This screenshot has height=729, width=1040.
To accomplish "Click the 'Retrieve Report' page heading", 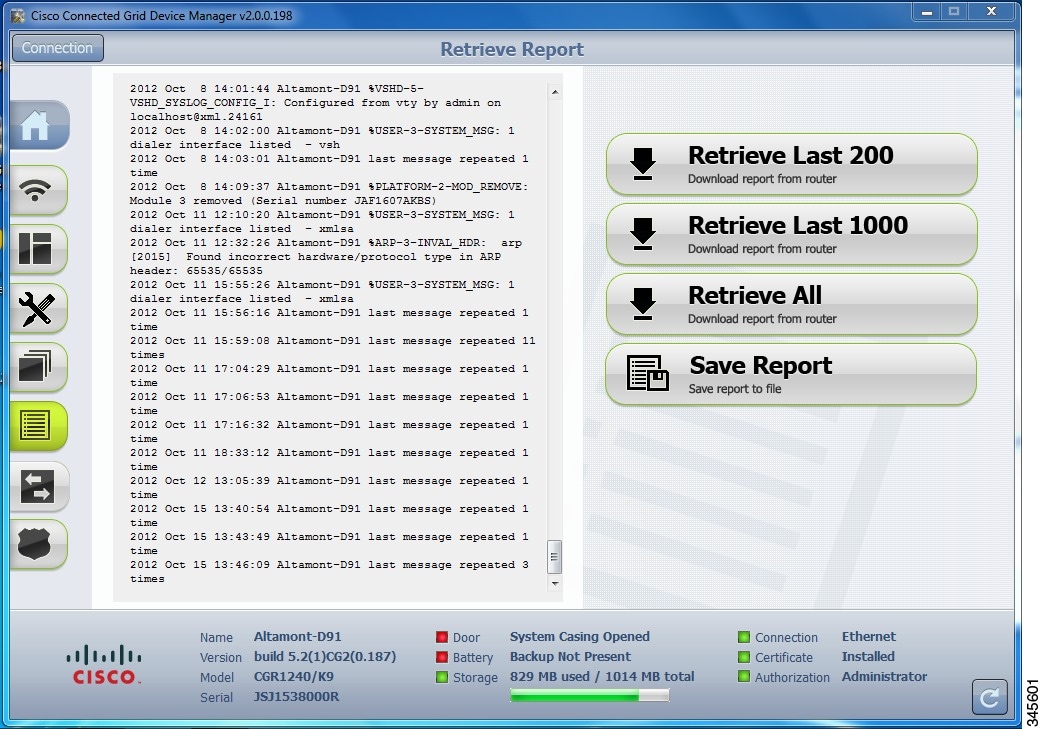I will 512,49.
